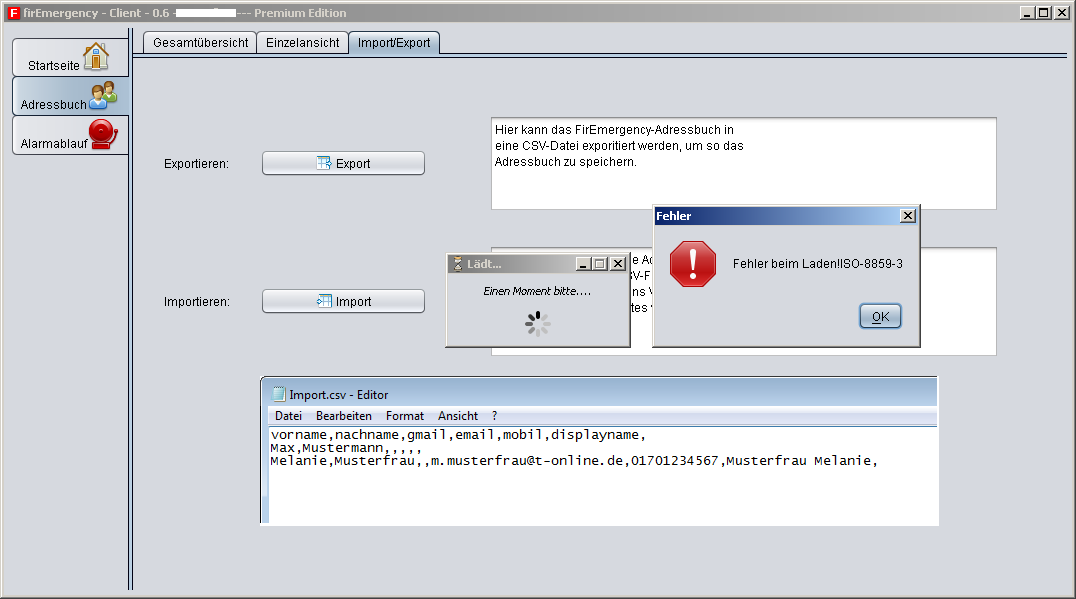This screenshot has height=599, width=1076.
Task: Click the export description text box
Action: 743,164
